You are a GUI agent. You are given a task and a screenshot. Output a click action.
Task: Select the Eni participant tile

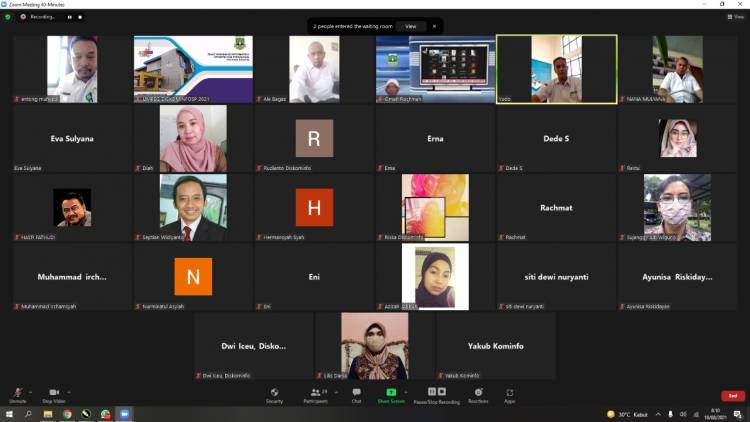pyautogui.click(x=314, y=277)
